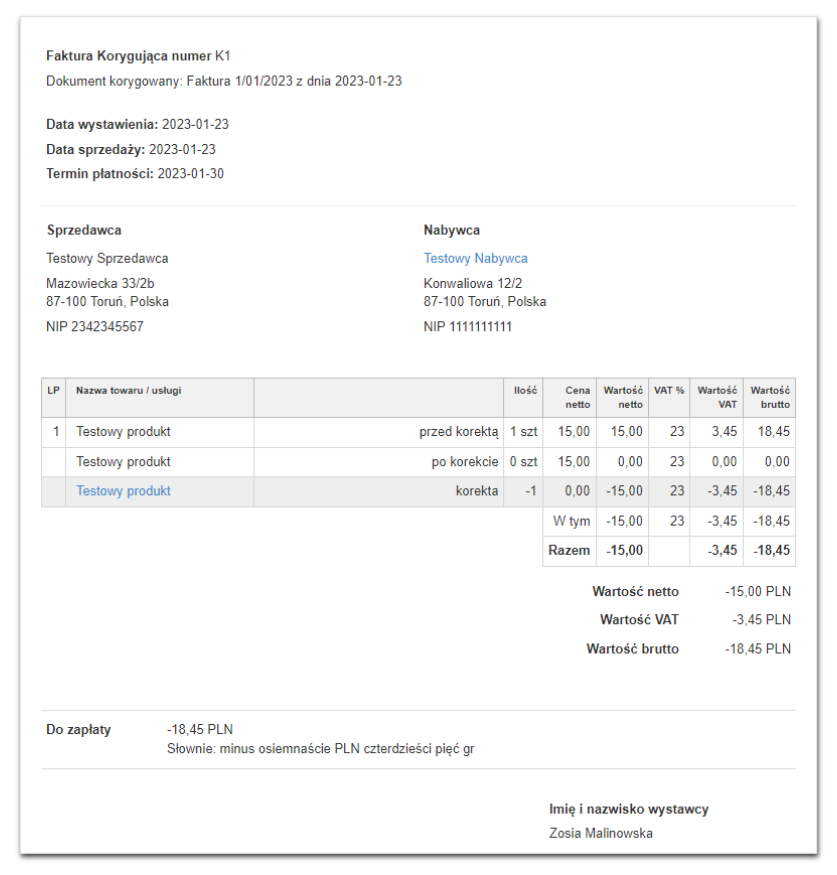Open the Testowy Nabywca buyer link

475,258
